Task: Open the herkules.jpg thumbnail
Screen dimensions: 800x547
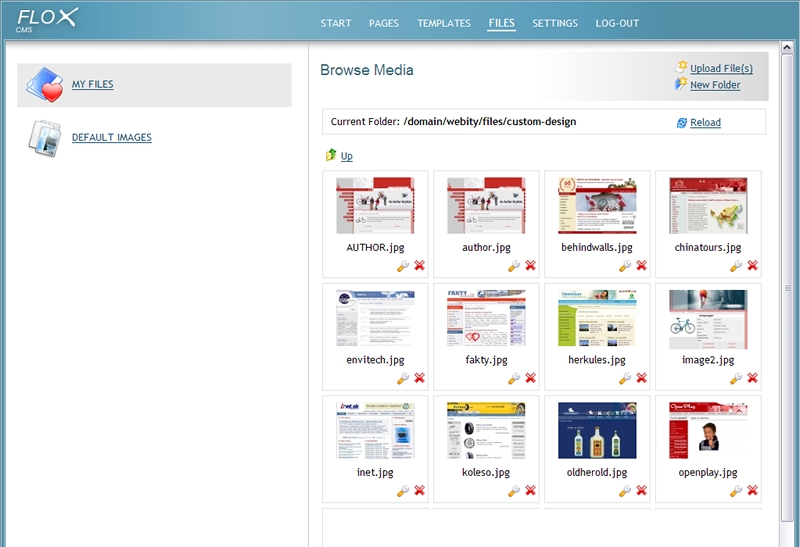Action: (x=597, y=318)
